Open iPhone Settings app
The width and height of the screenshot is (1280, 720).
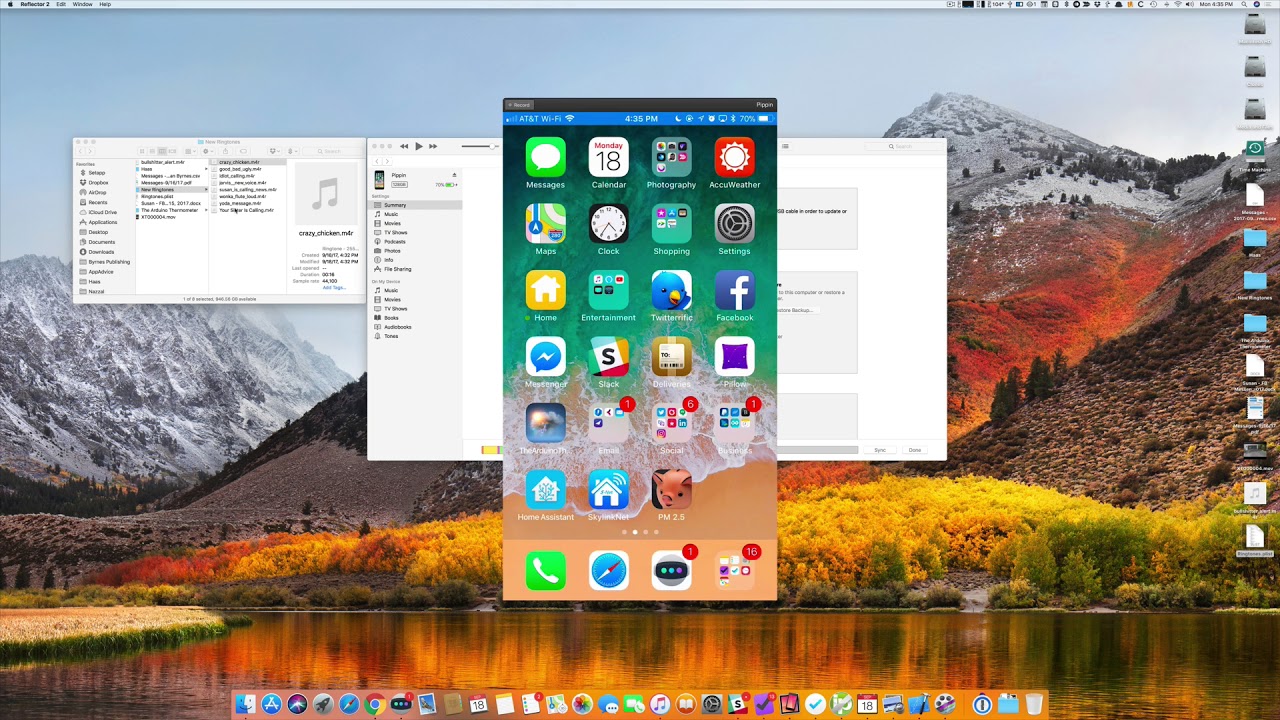(734, 224)
